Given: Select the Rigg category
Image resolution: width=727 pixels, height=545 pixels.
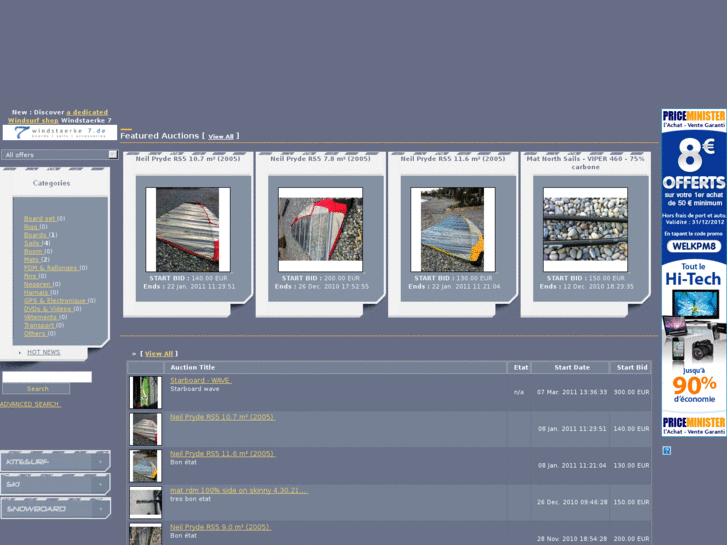Looking at the screenshot, I should (x=31, y=227).
